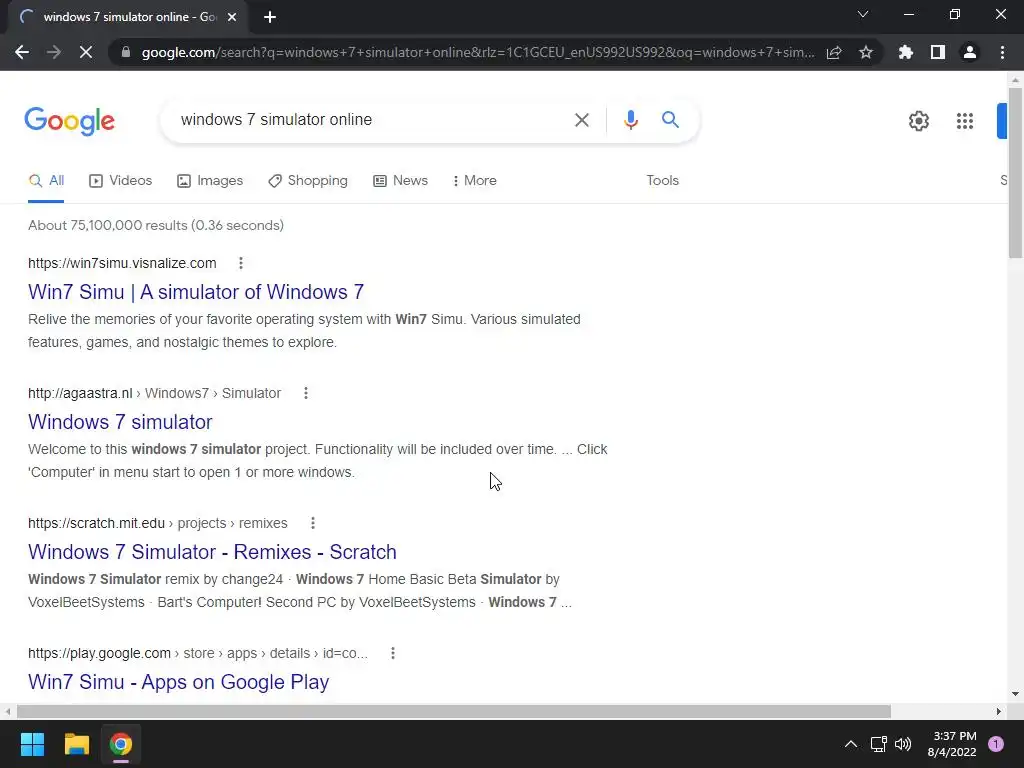The width and height of the screenshot is (1024, 768).
Task: Open the search Tools options
Action: coord(662,181)
